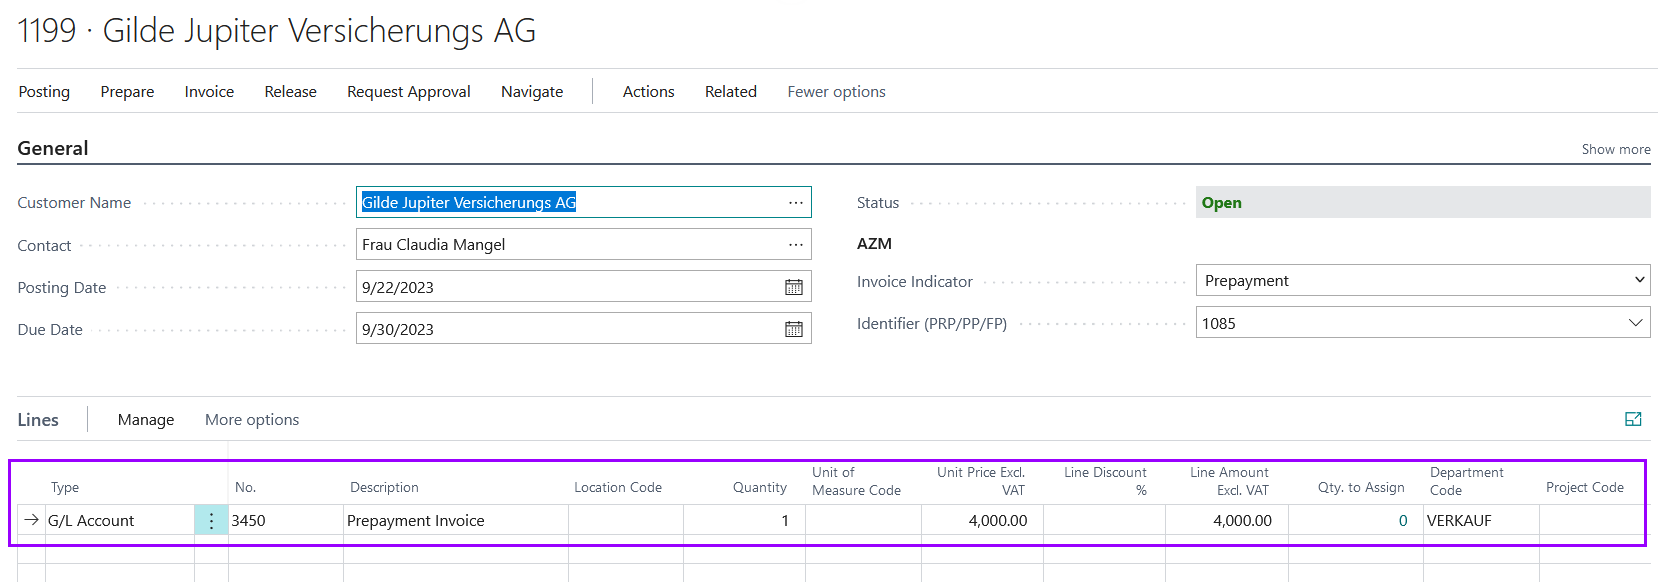
Task: Open the Prepare menu
Action: tap(127, 91)
